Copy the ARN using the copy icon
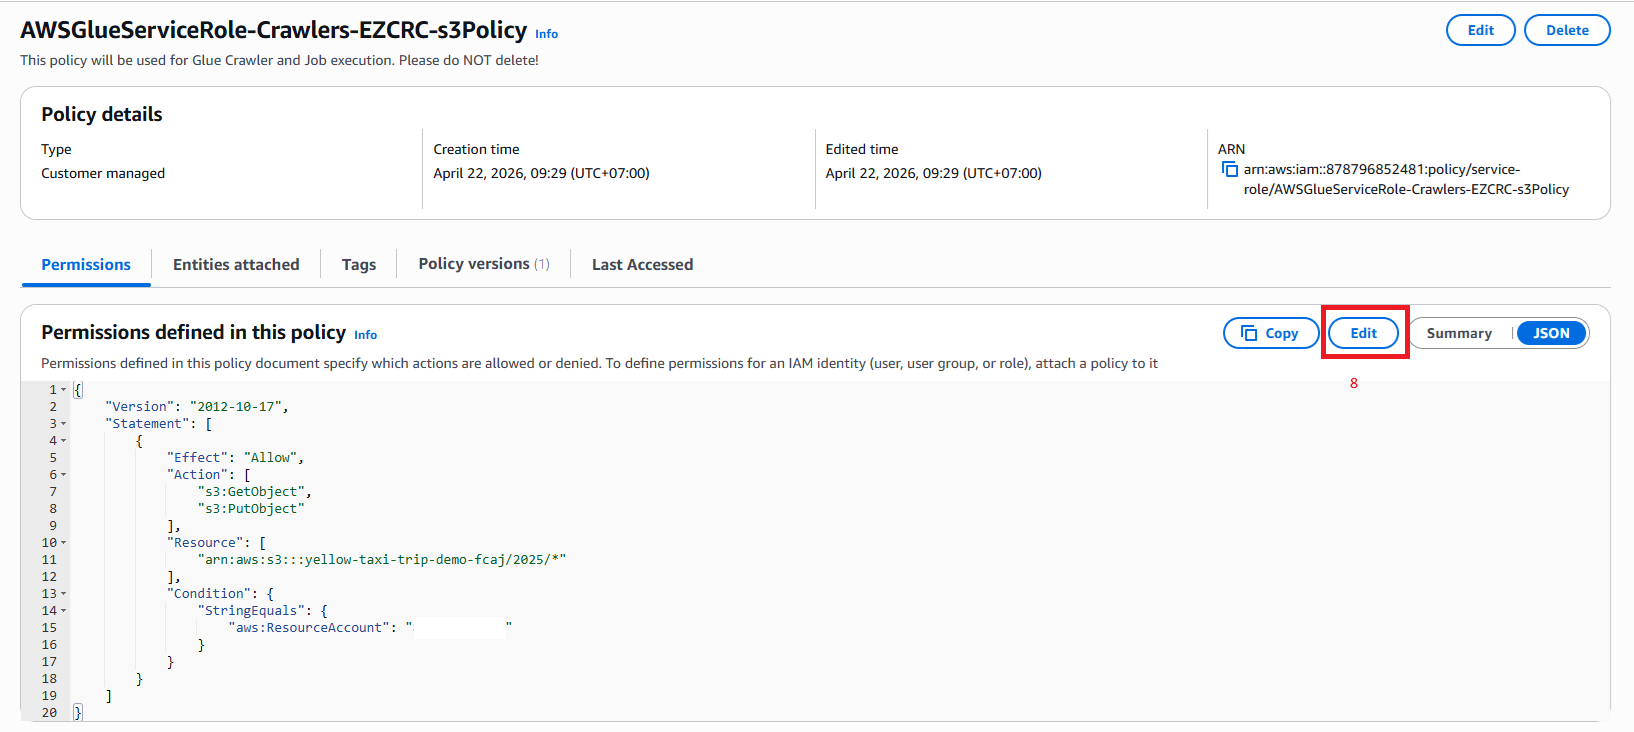 click(x=1230, y=169)
